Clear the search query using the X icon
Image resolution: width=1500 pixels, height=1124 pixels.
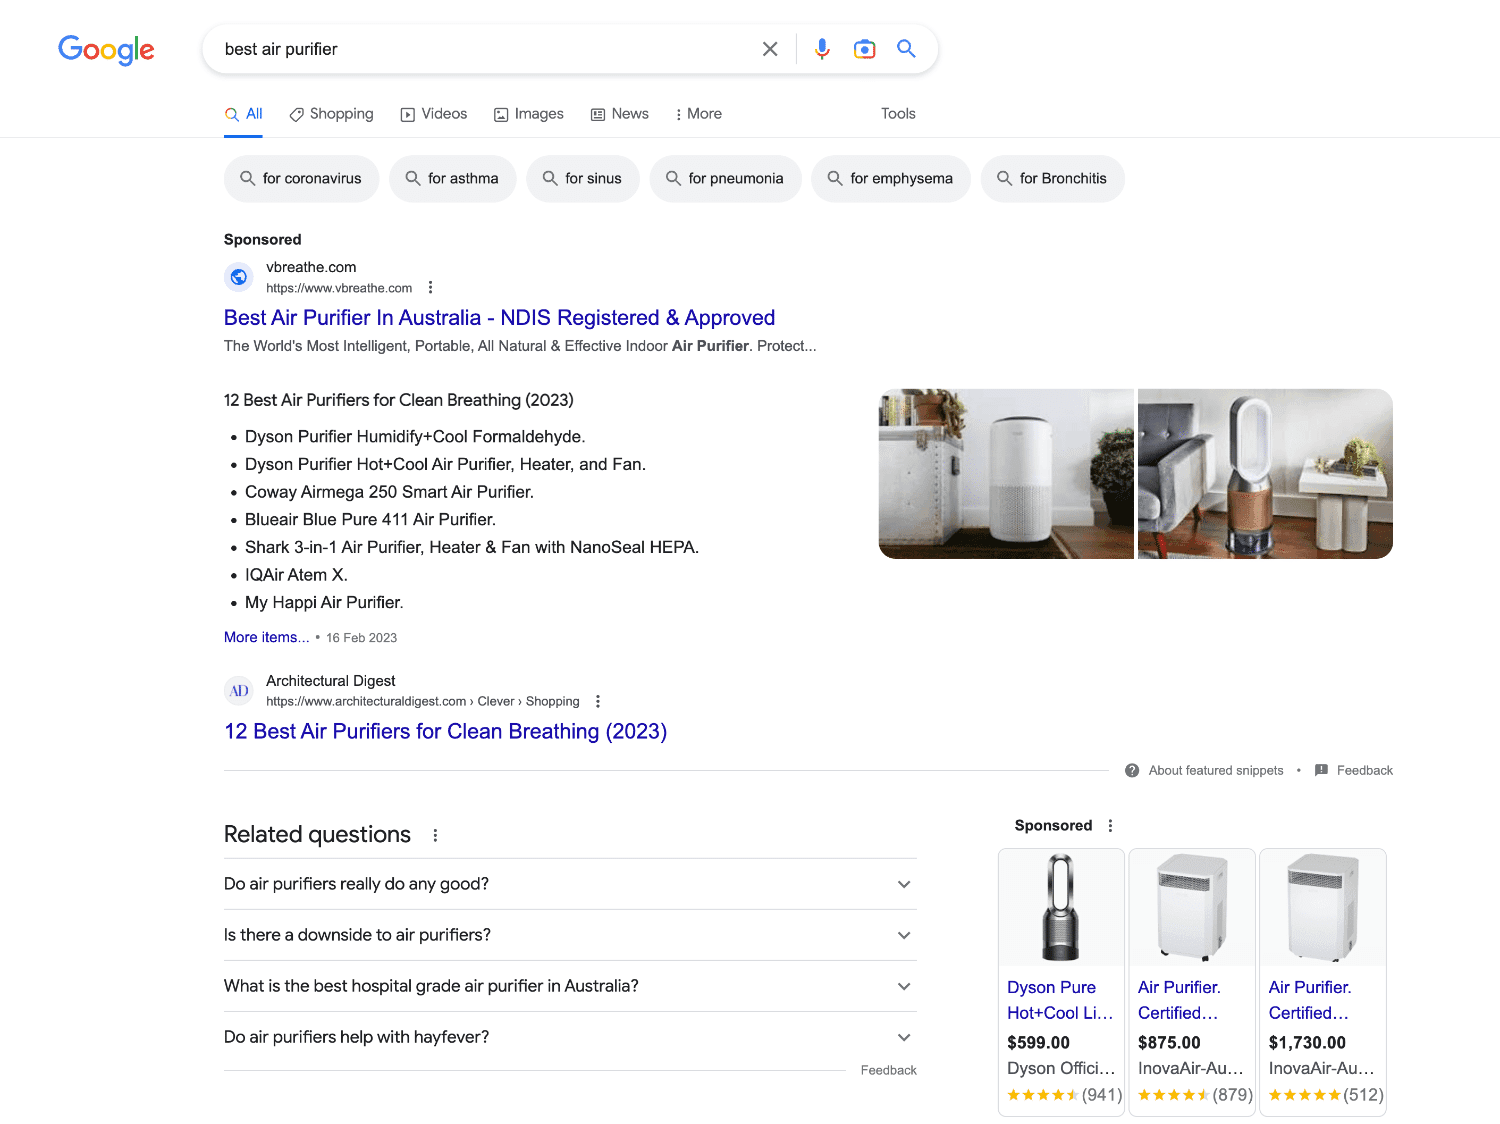coord(770,48)
